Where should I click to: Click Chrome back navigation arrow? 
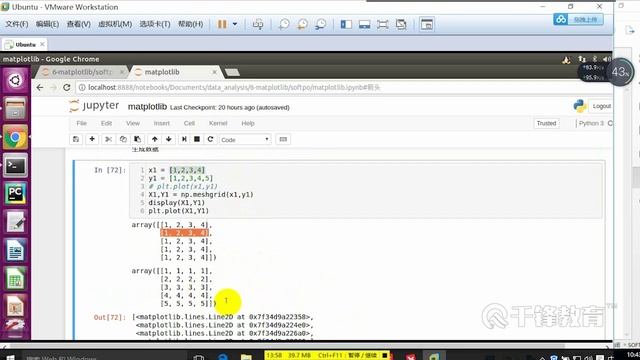coord(40,87)
